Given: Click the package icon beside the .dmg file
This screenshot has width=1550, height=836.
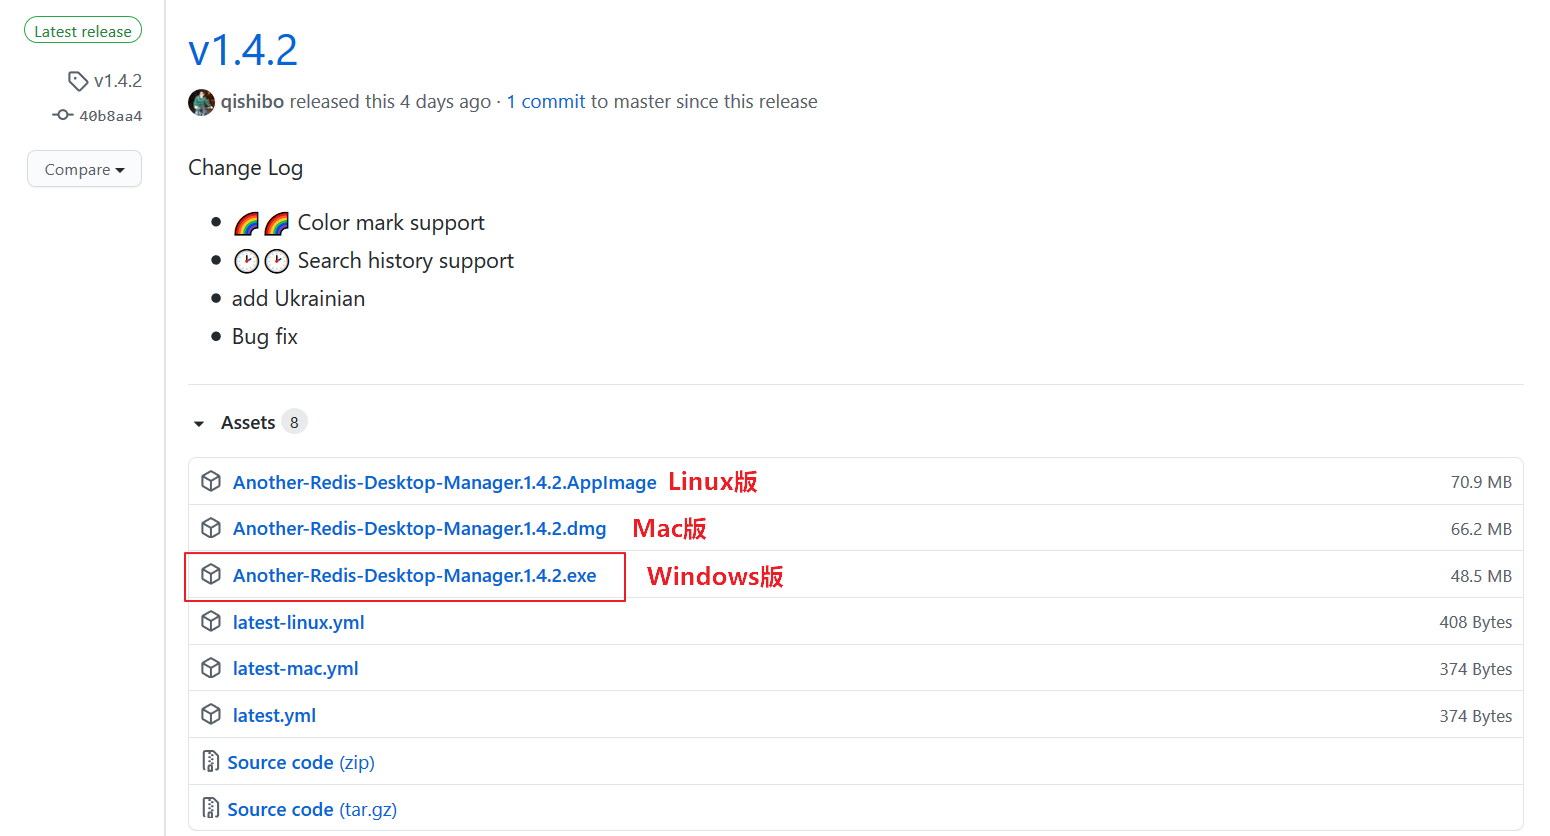Looking at the screenshot, I should [x=211, y=528].
